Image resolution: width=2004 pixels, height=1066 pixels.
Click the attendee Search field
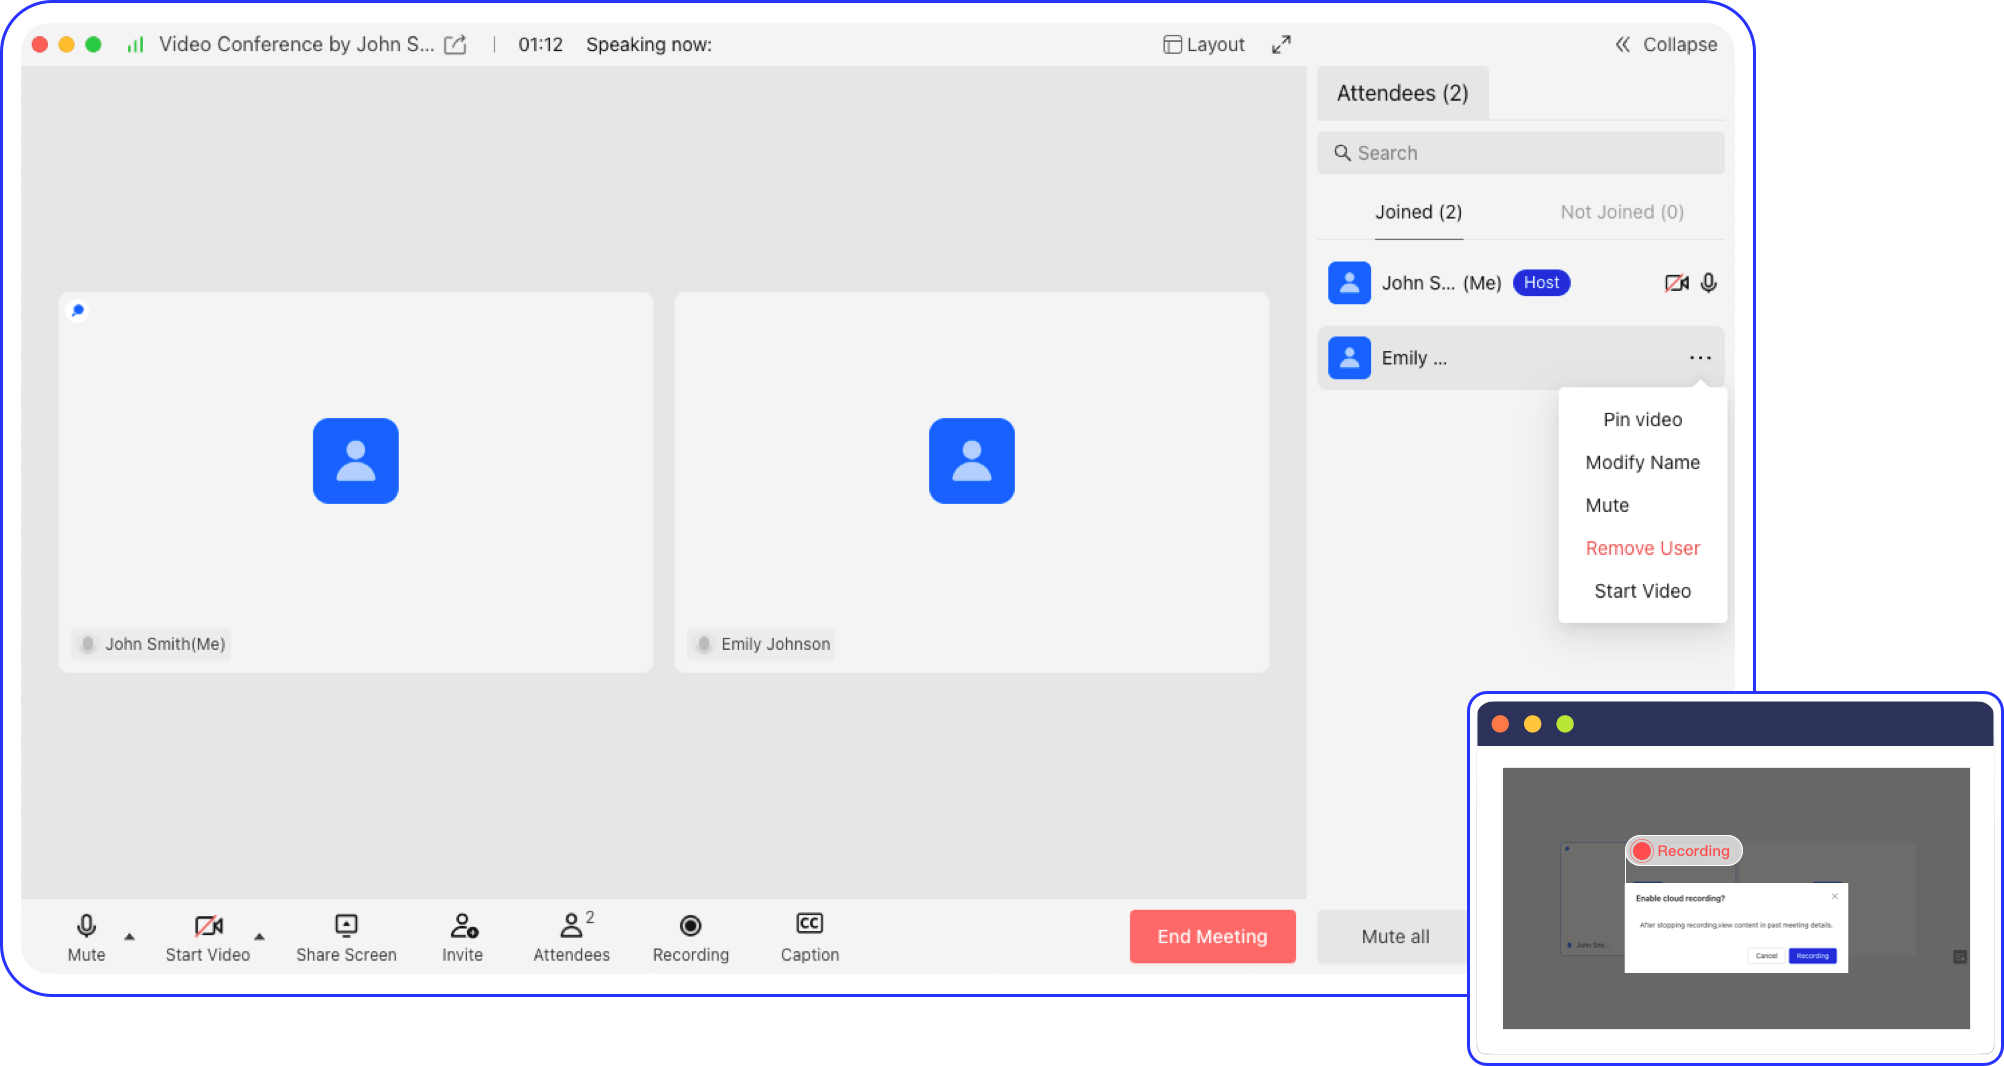(x=1519, y=152)
